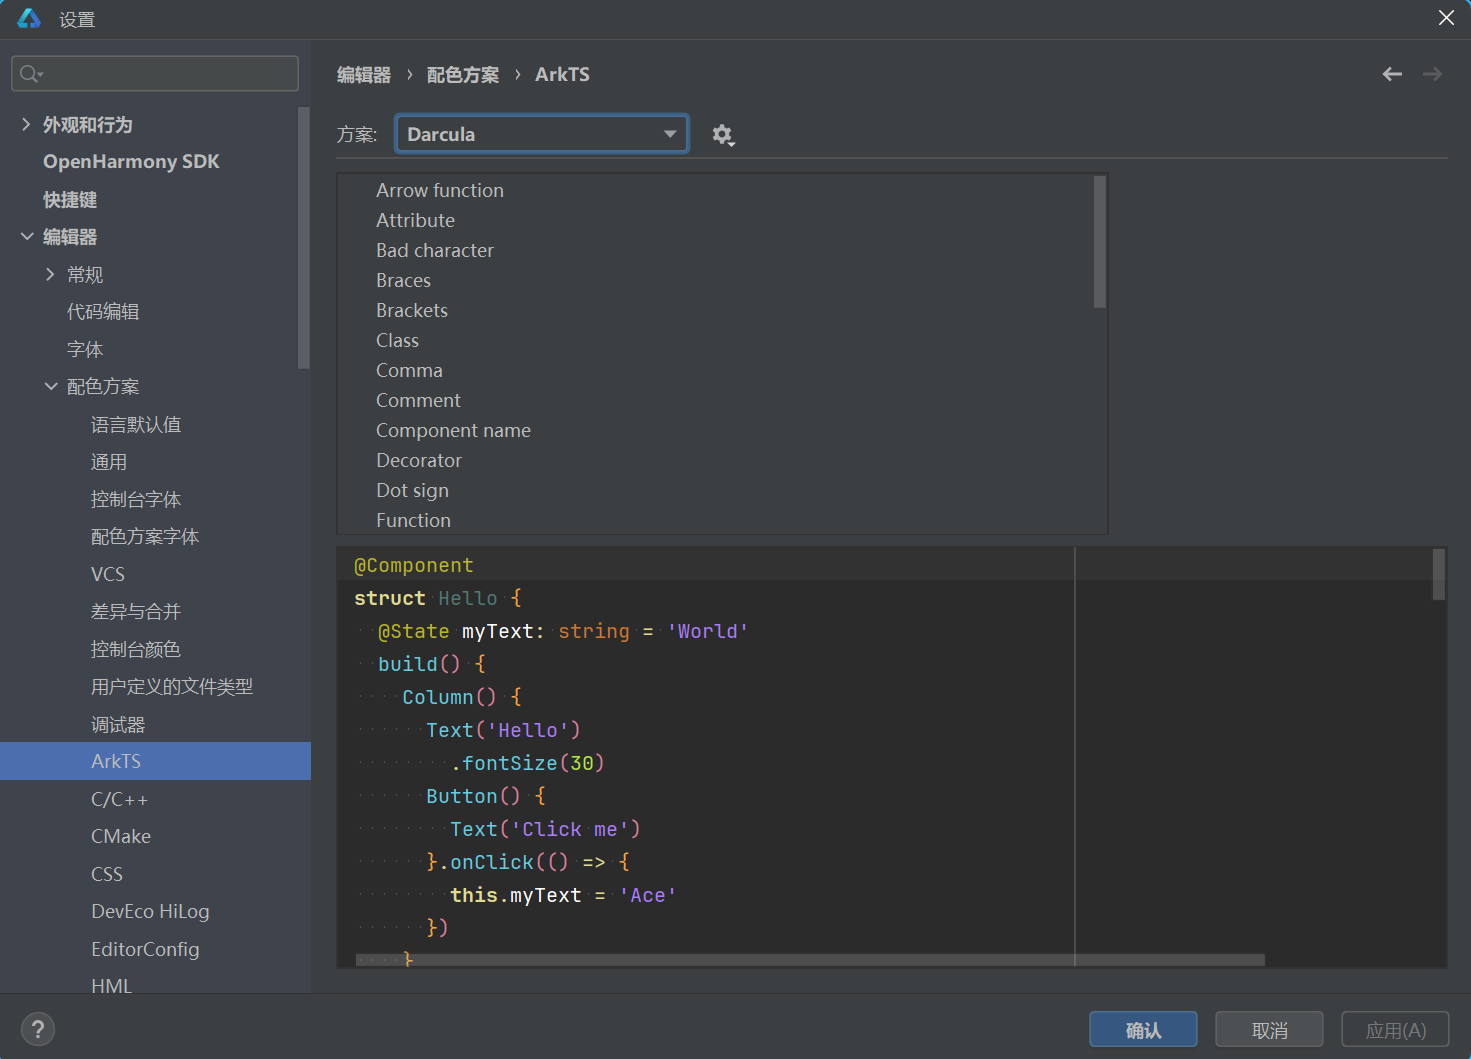This screenshot has width=1471, height=1059.
Task: Select CSS color settings
Action: click(107, 874)
